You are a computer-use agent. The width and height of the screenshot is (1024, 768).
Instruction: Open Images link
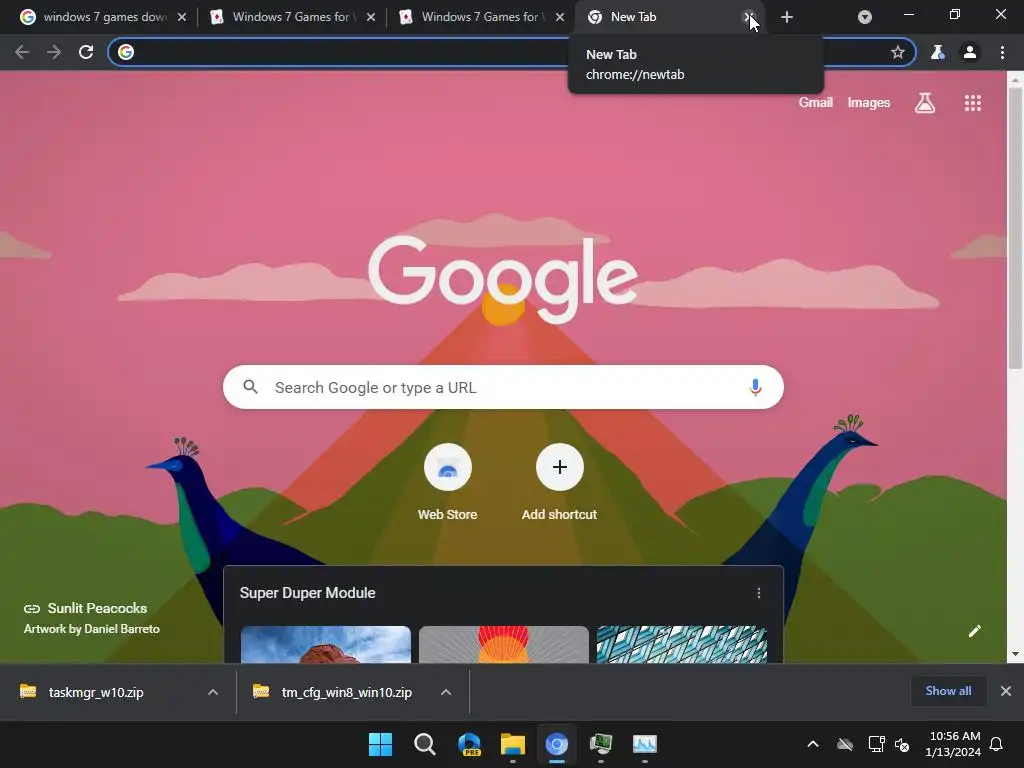(869, 103)
